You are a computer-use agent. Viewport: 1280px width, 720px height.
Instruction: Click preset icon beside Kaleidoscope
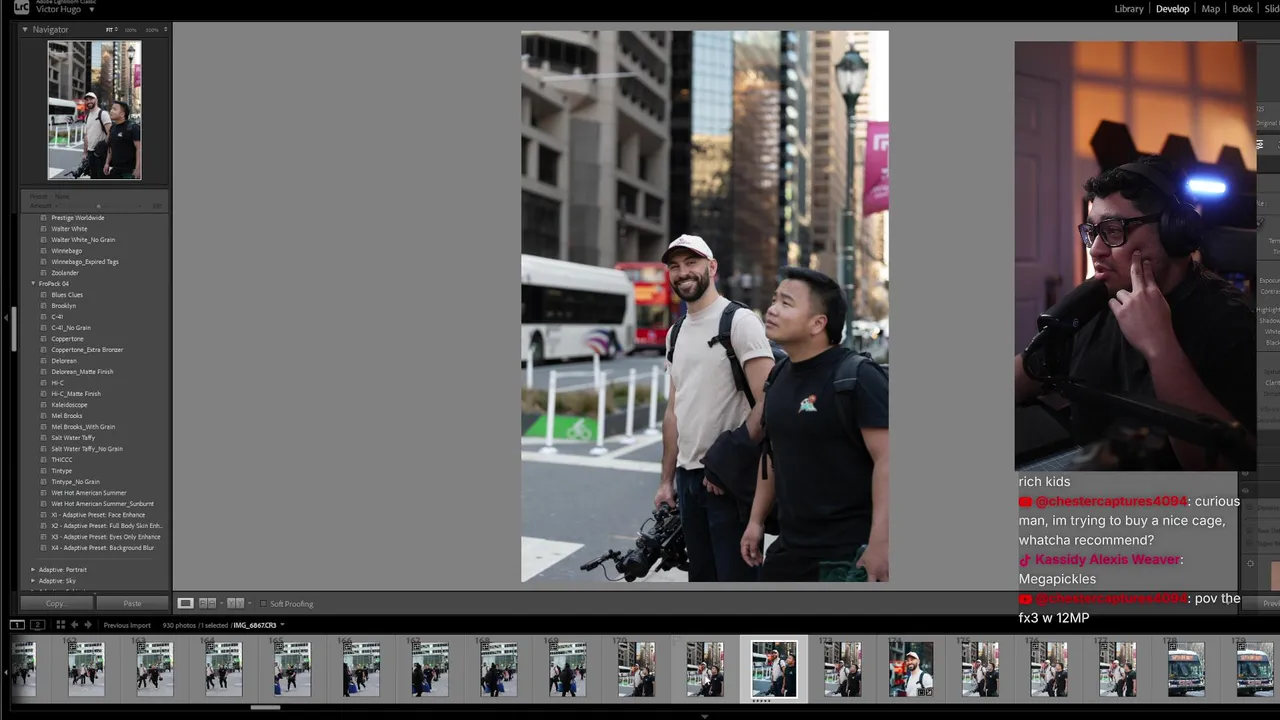tap(43, 405)
